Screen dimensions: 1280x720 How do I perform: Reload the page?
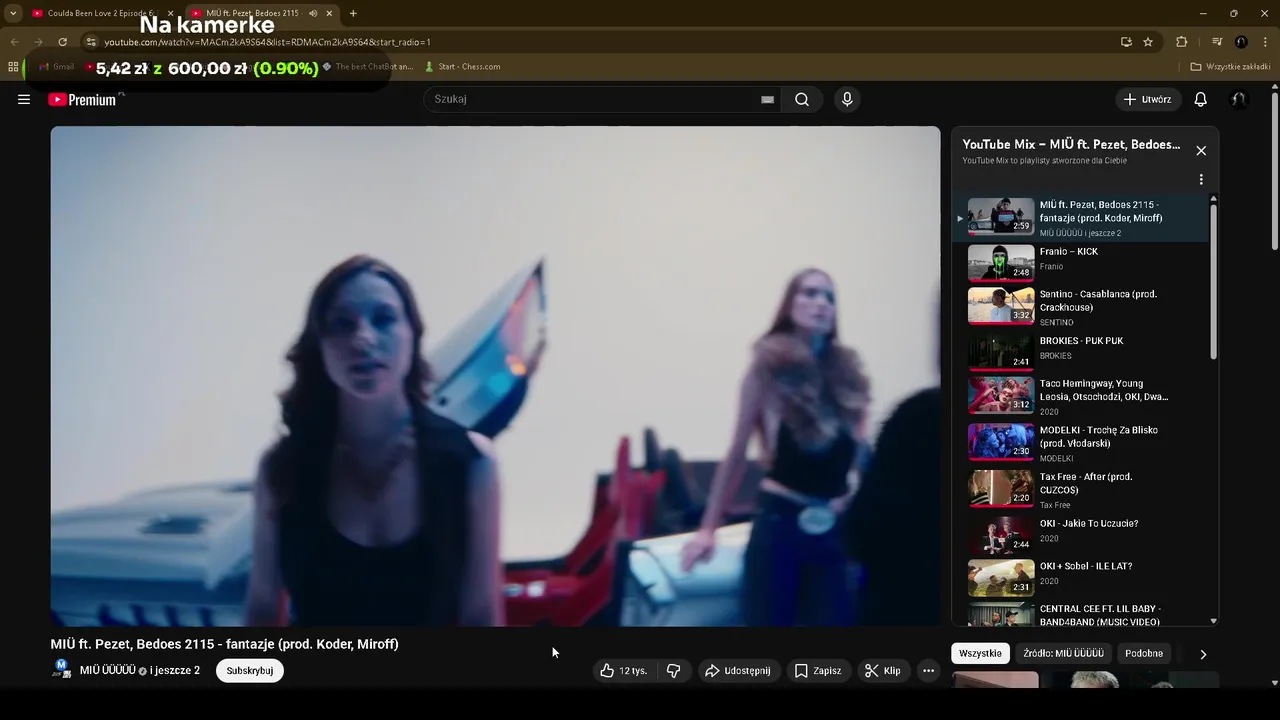[x=62, y=42]
